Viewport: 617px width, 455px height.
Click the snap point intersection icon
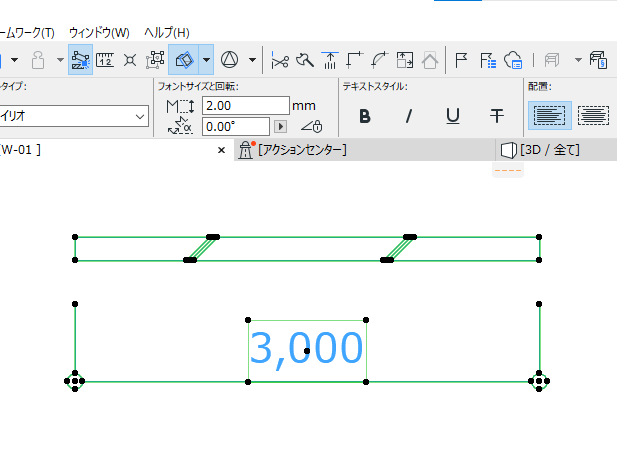[x=130, y=60]
